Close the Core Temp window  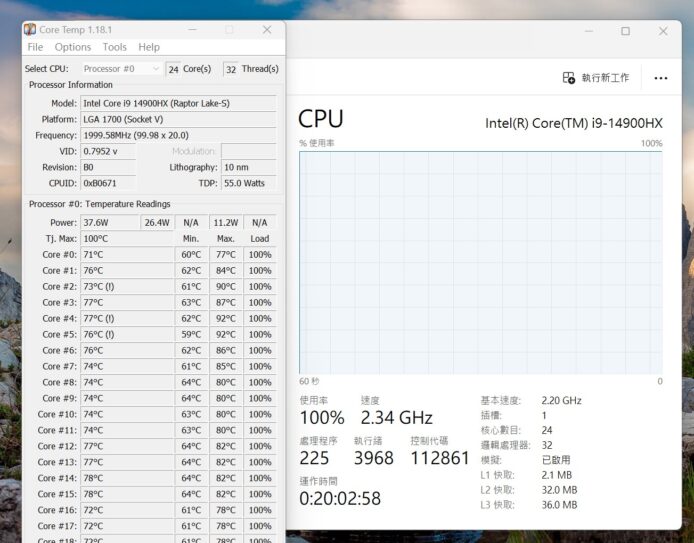(x=267, y=30)
